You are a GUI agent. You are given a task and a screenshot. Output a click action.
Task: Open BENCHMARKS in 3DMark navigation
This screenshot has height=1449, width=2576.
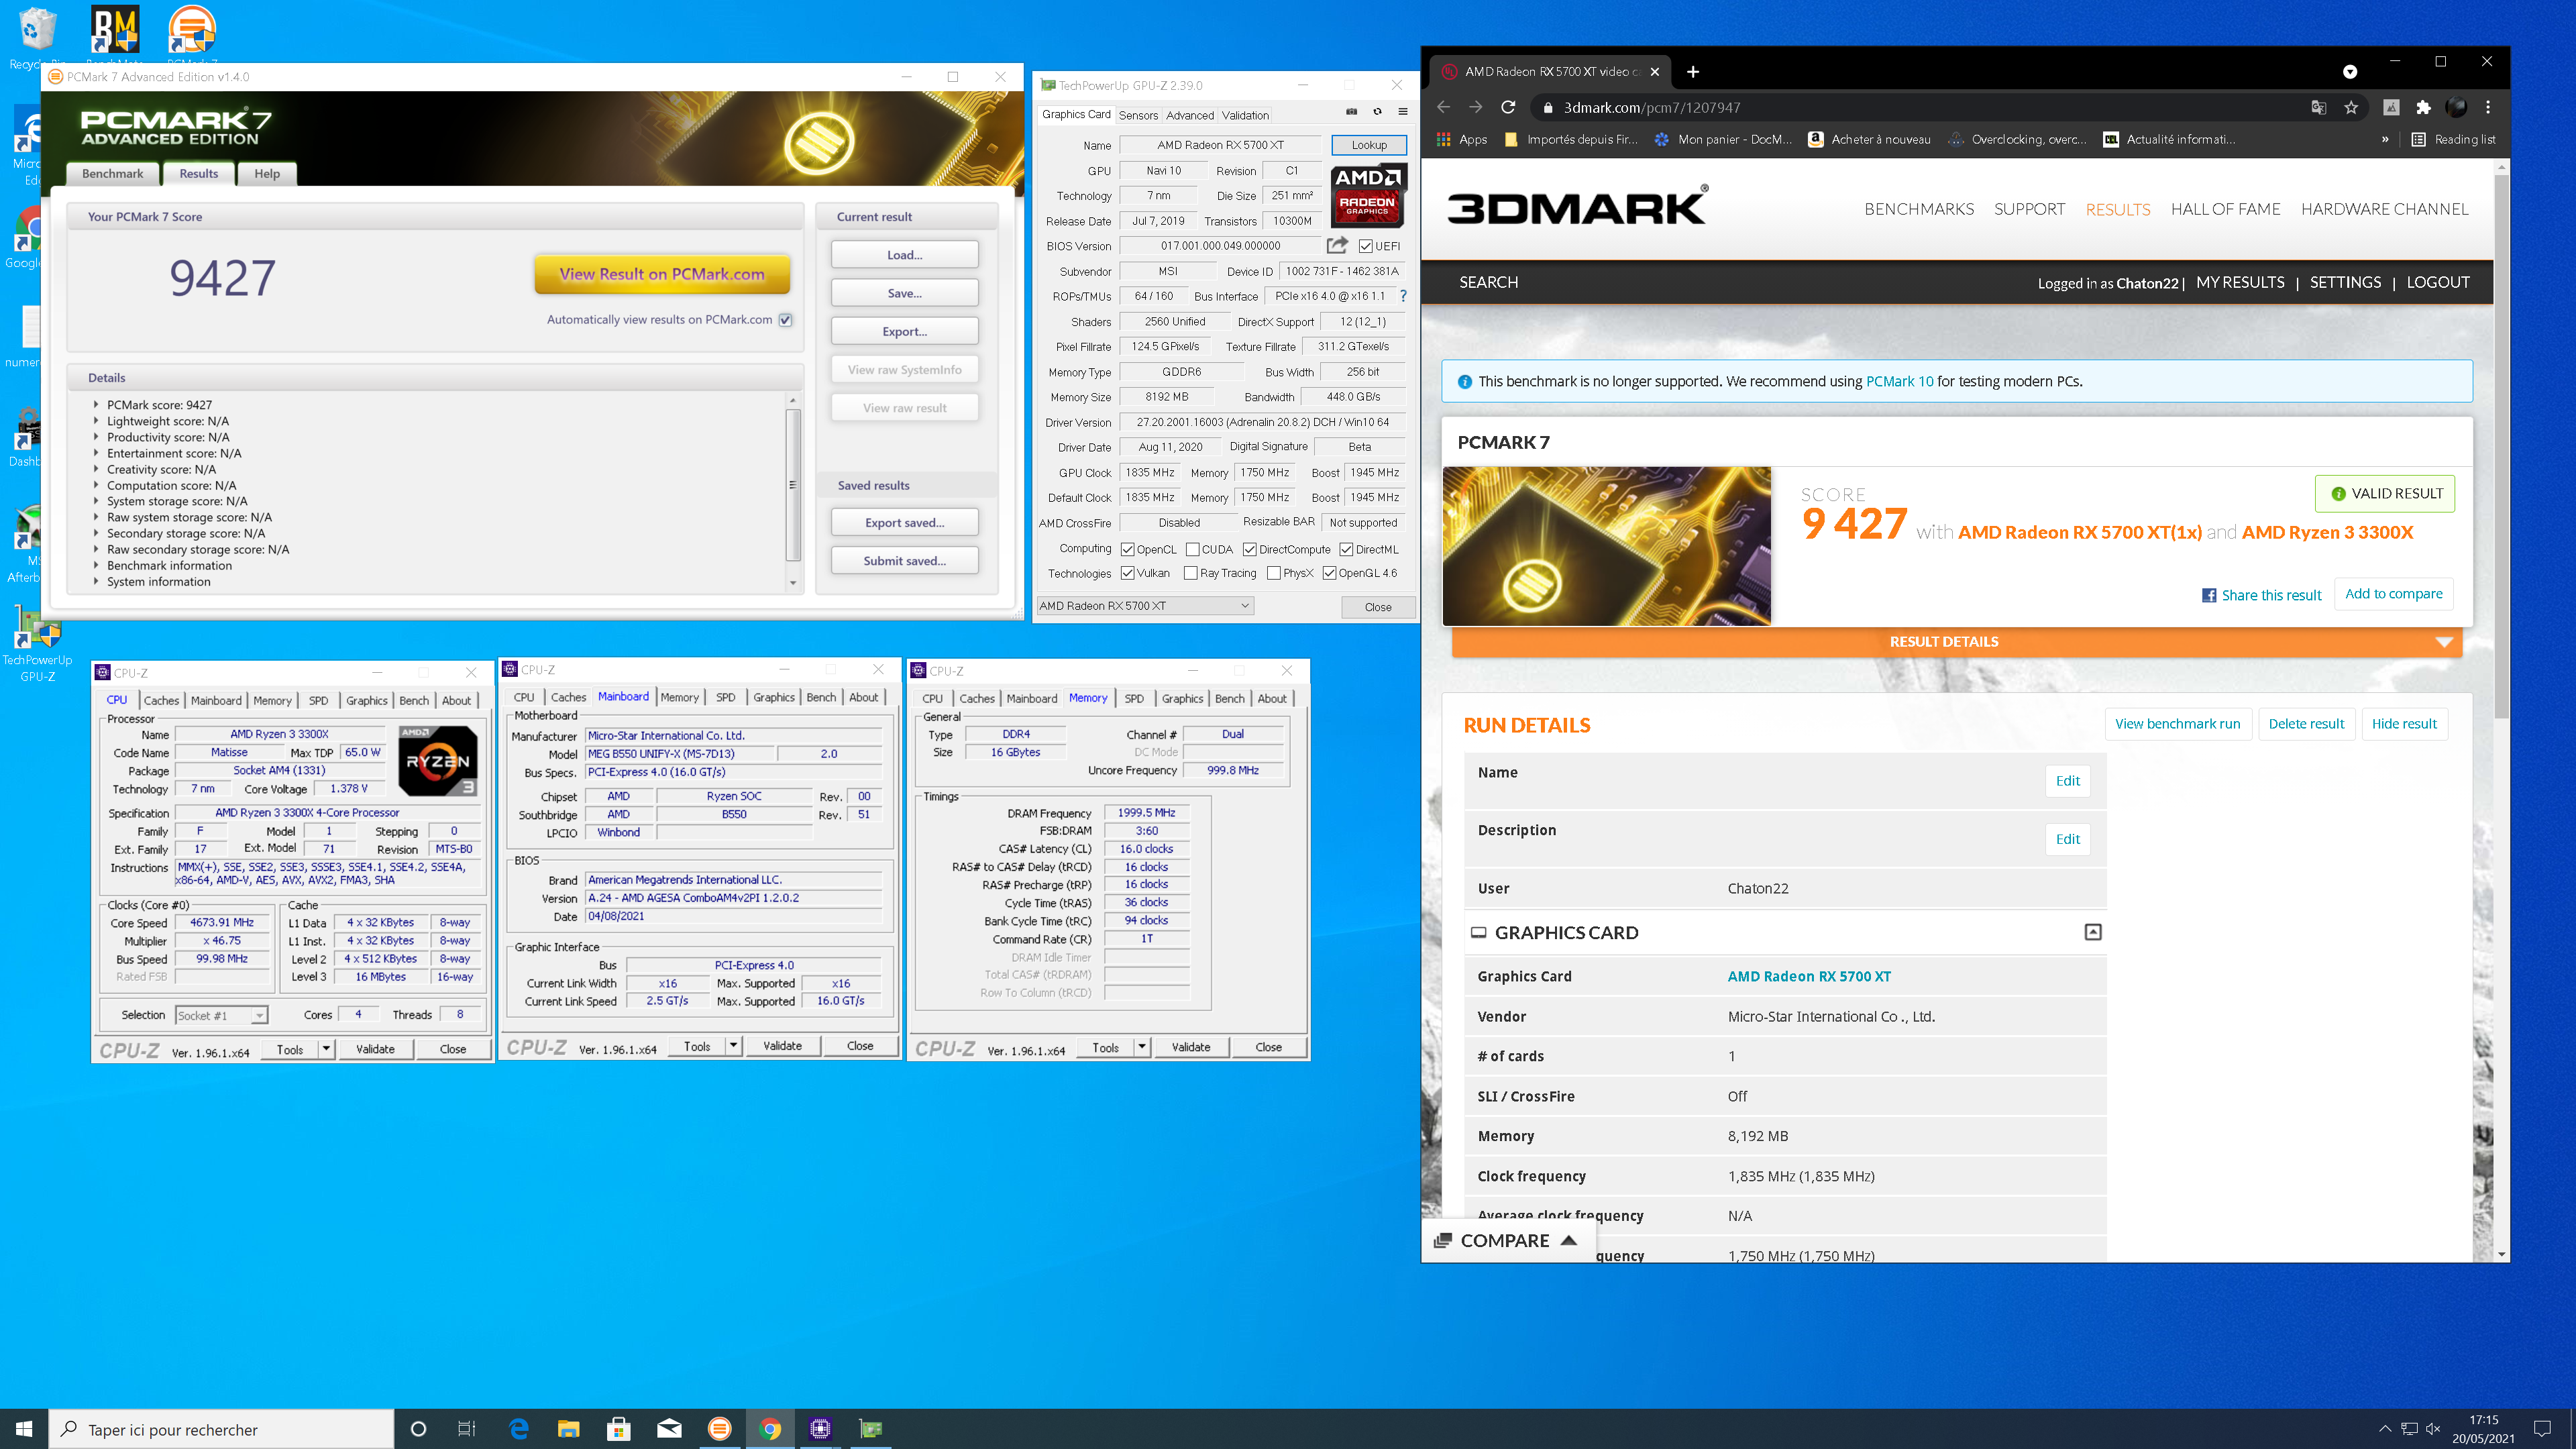(1919, 209)
